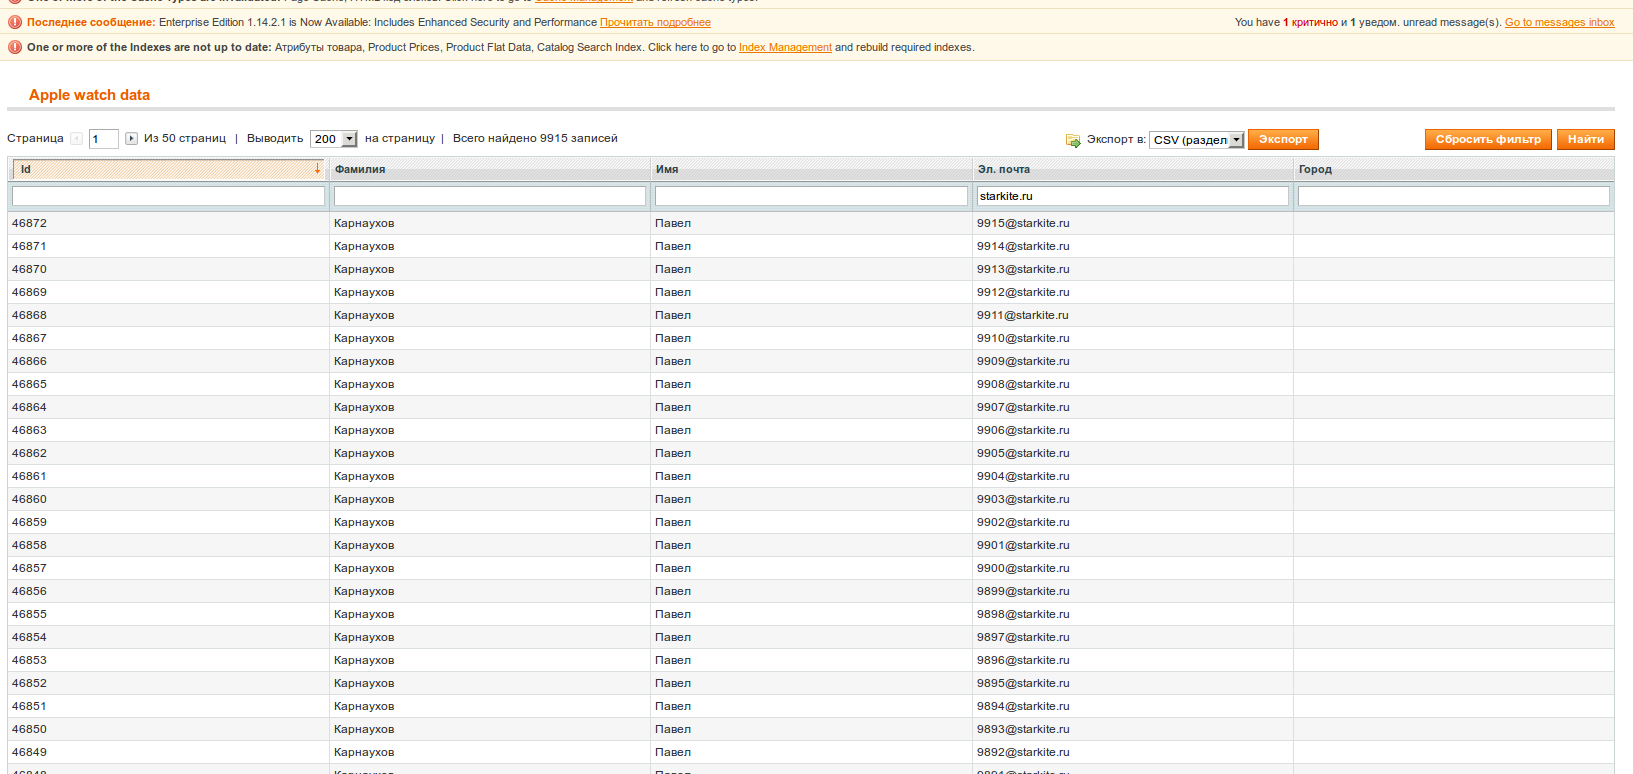Go to the previous page arrow
The width and height of the screenshot is (1633, 774).
[x=77, y=139]
